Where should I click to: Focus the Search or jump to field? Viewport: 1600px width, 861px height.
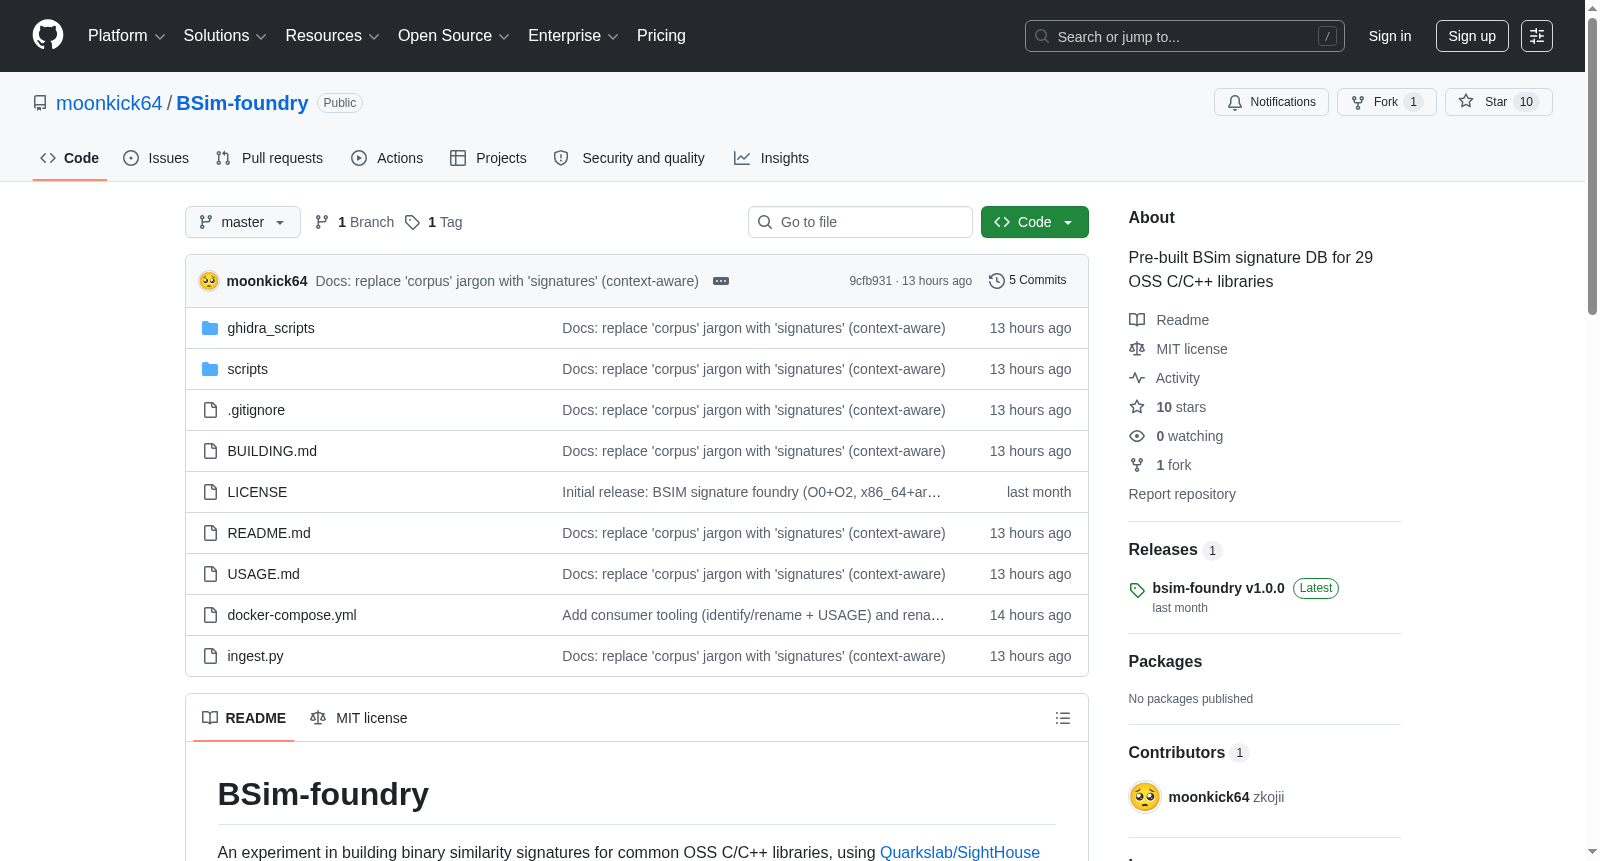[1184, 36]
